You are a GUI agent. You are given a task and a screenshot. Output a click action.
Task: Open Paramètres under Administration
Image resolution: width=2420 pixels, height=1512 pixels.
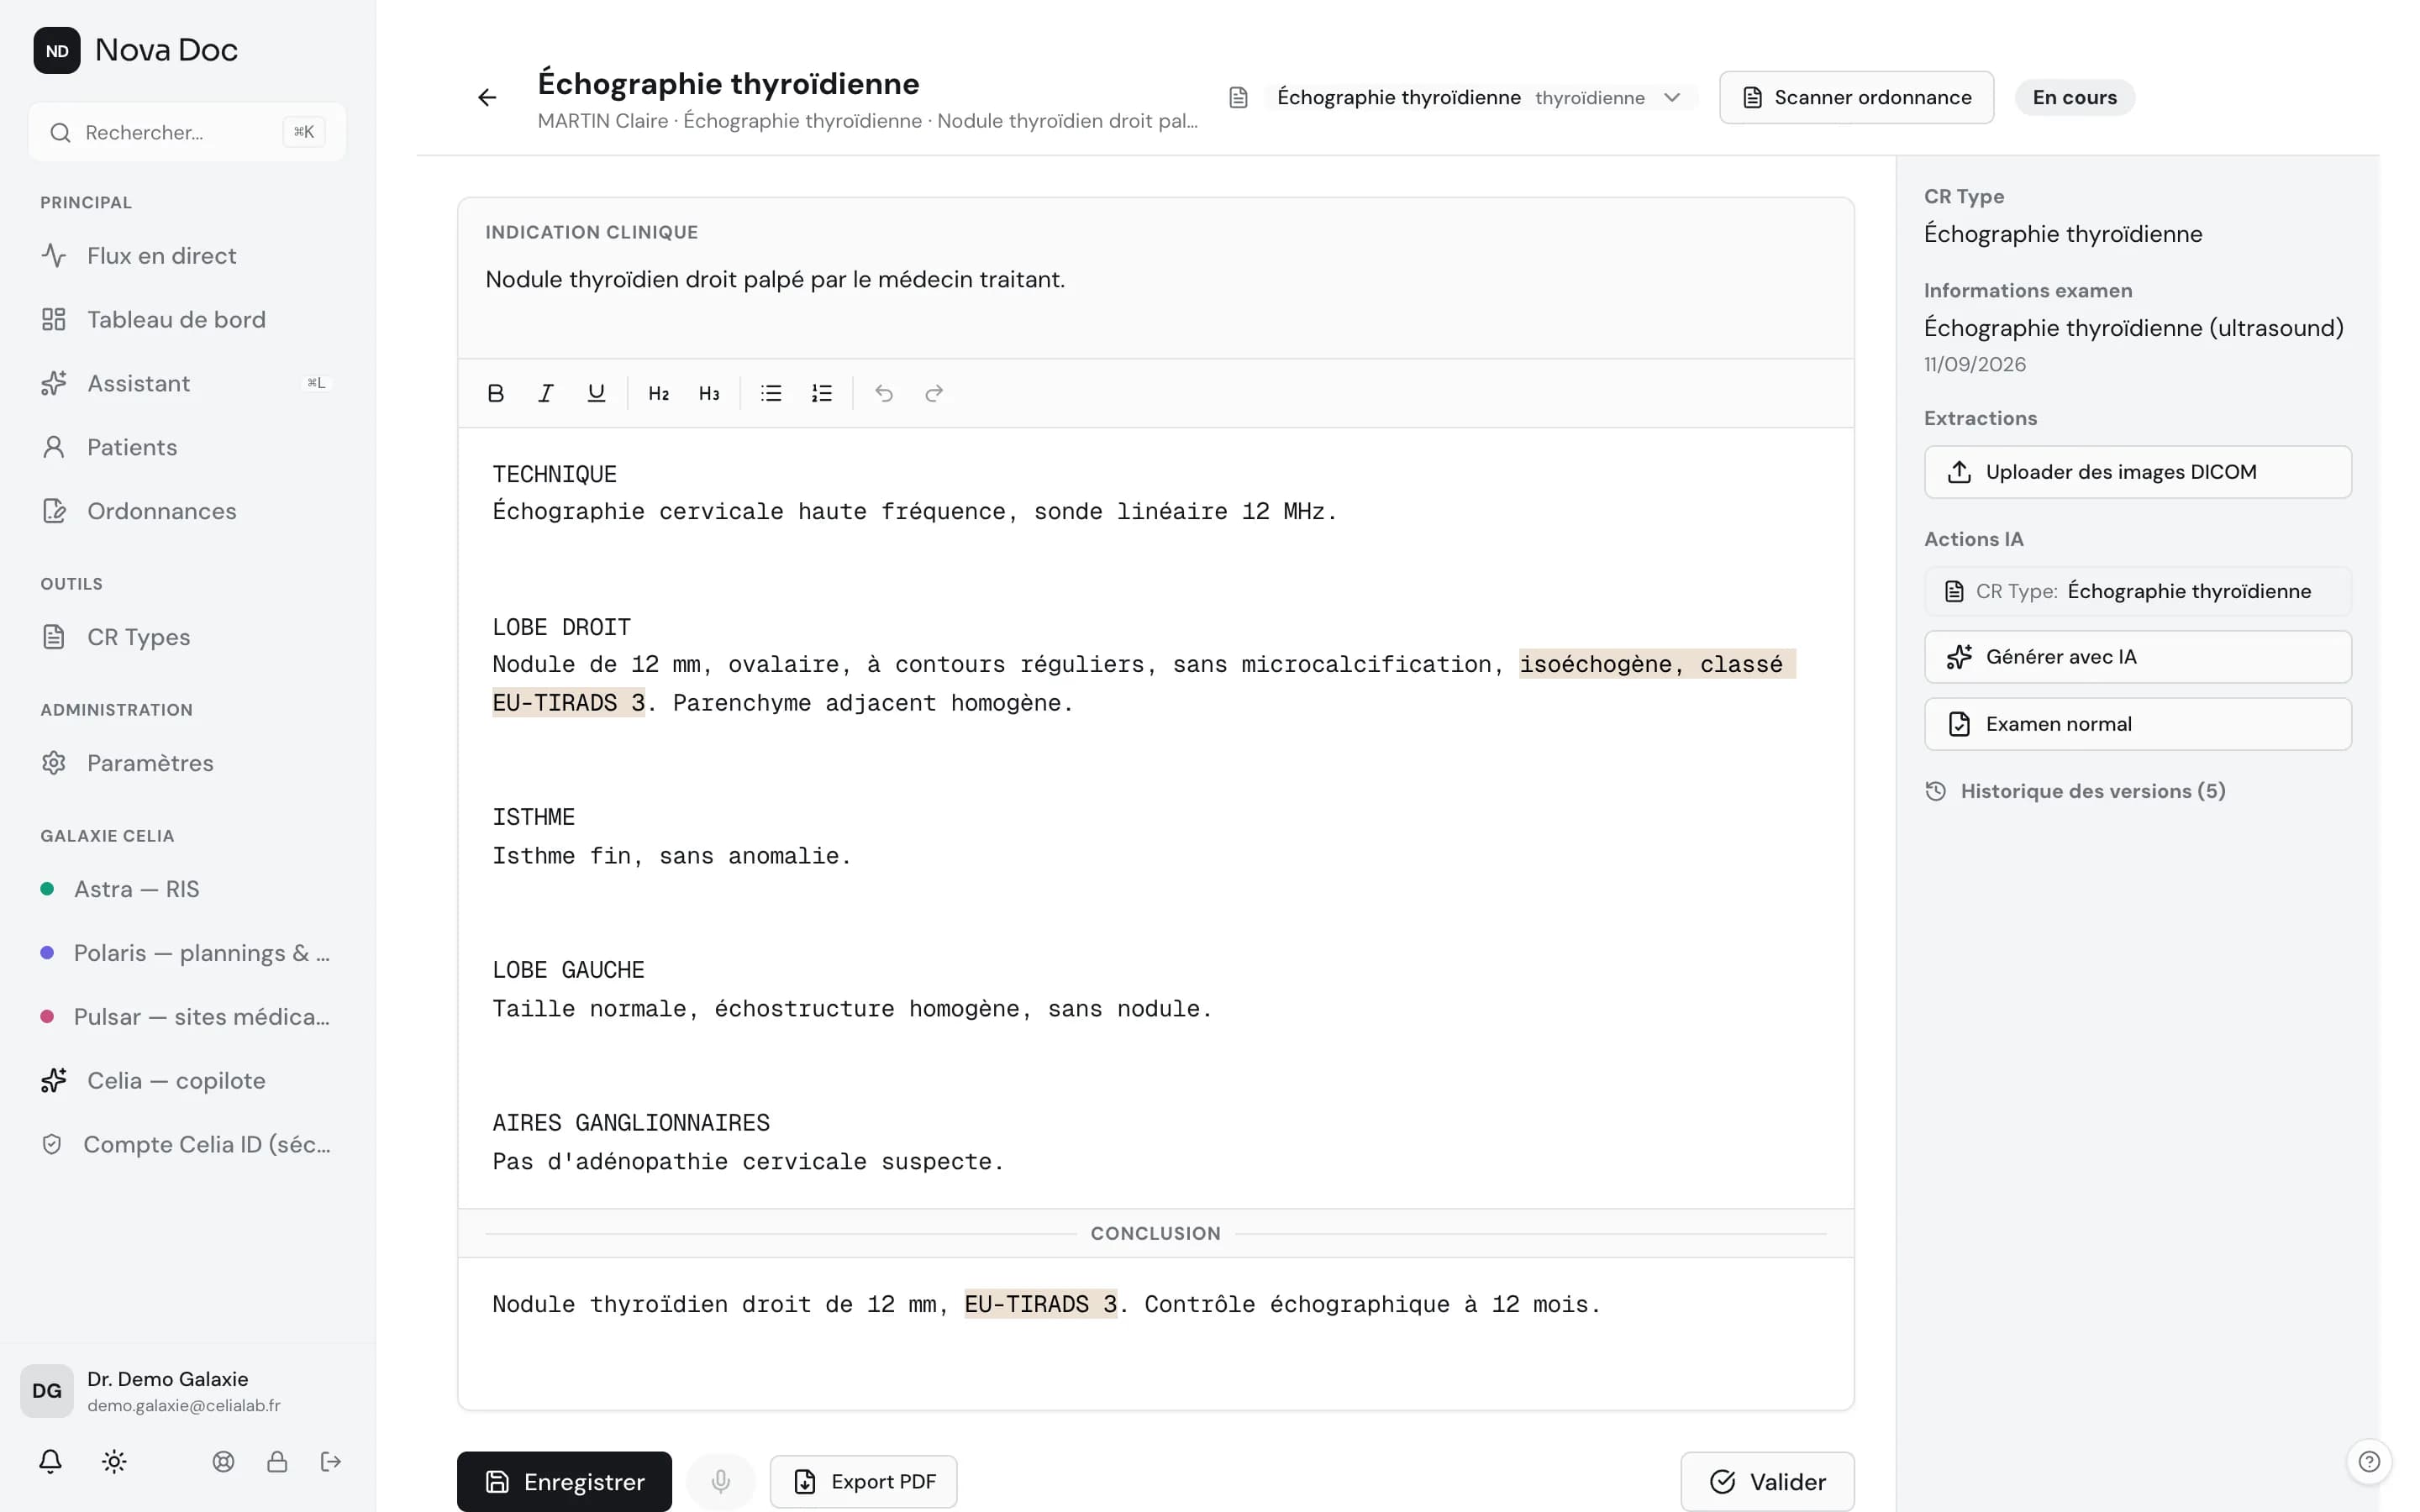(188, 763)
